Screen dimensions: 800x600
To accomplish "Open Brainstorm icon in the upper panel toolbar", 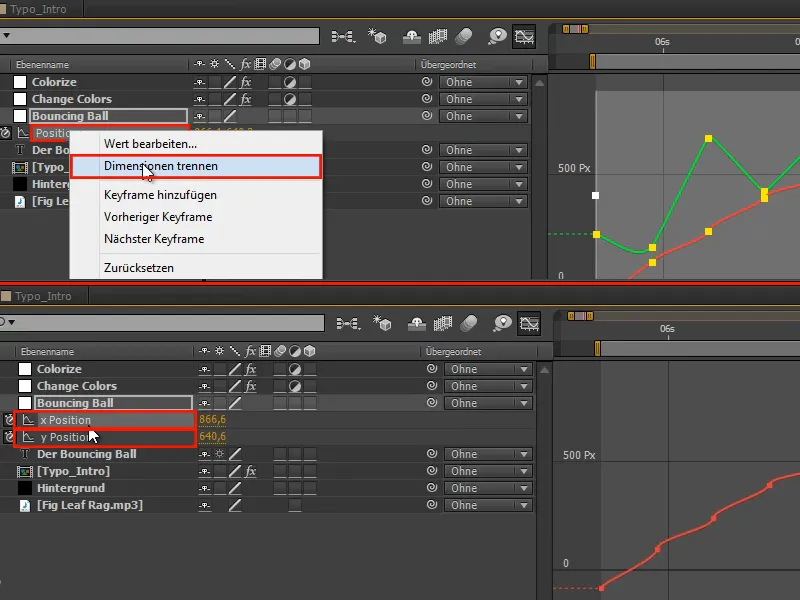I will (x=497, y=36).
